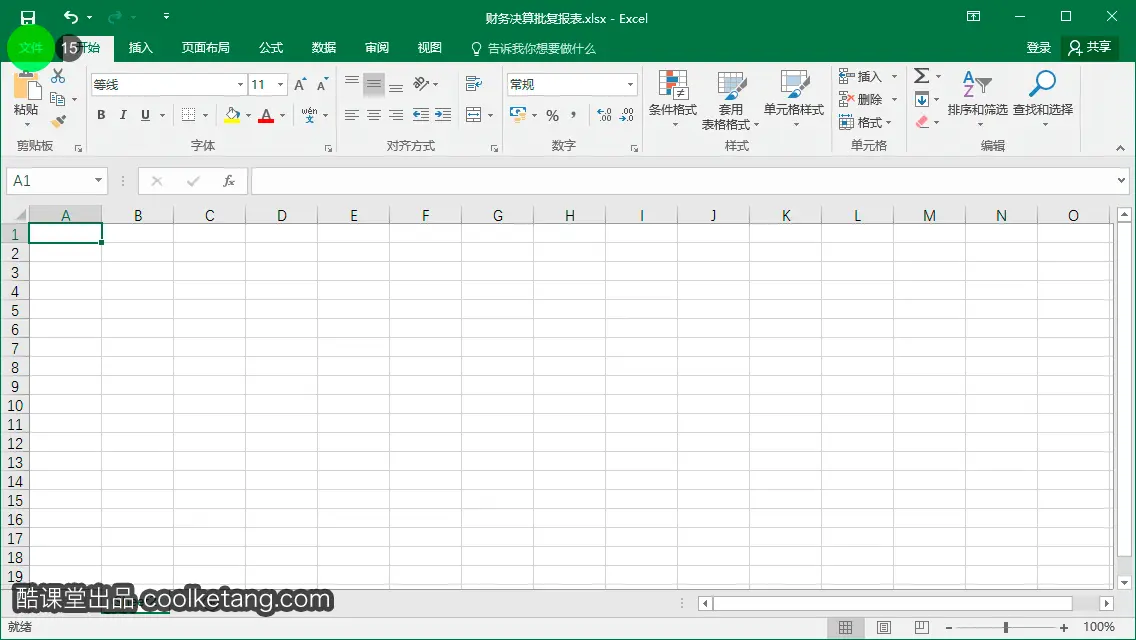Align text to the left

pos(351,115)
